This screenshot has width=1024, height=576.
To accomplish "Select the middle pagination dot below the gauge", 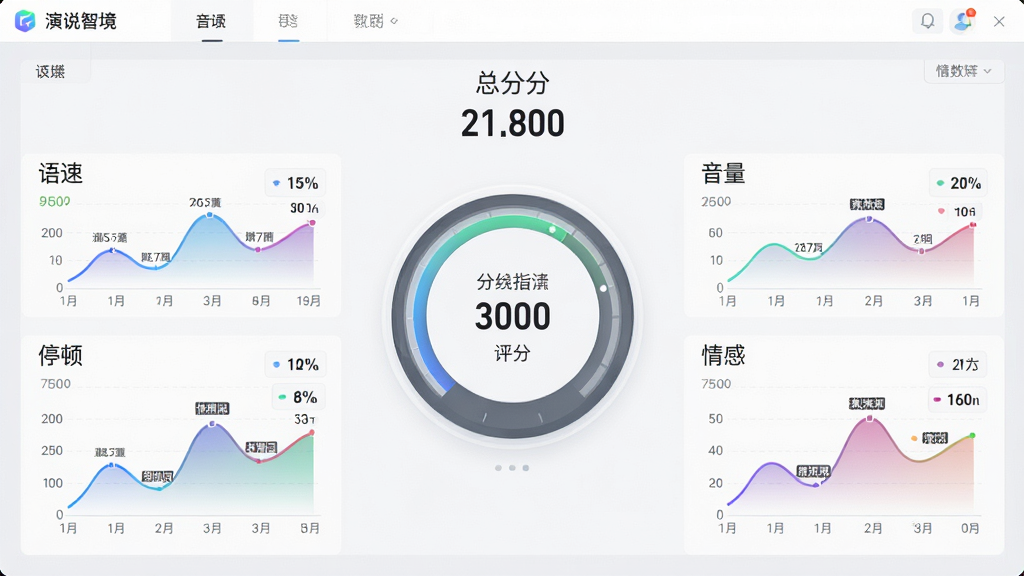I will tap(512, 468).
